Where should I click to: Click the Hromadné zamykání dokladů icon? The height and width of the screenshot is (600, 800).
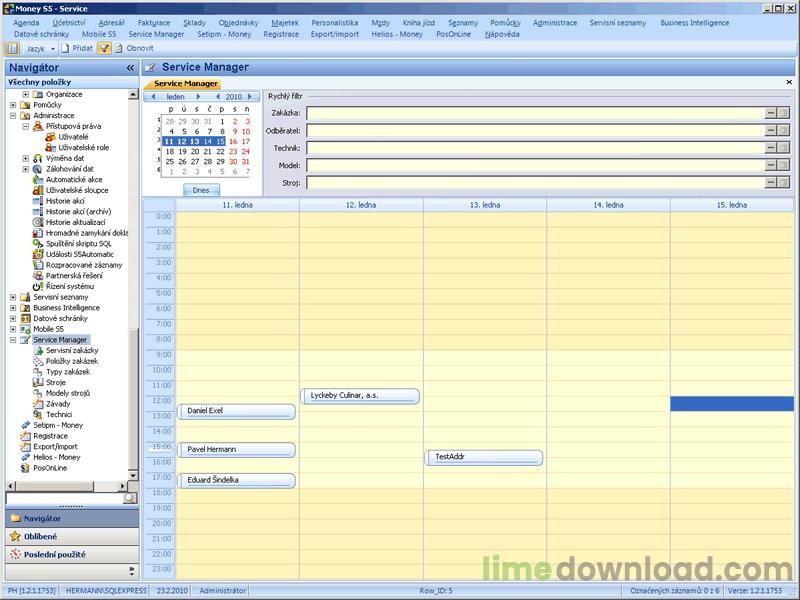[38, 233]
